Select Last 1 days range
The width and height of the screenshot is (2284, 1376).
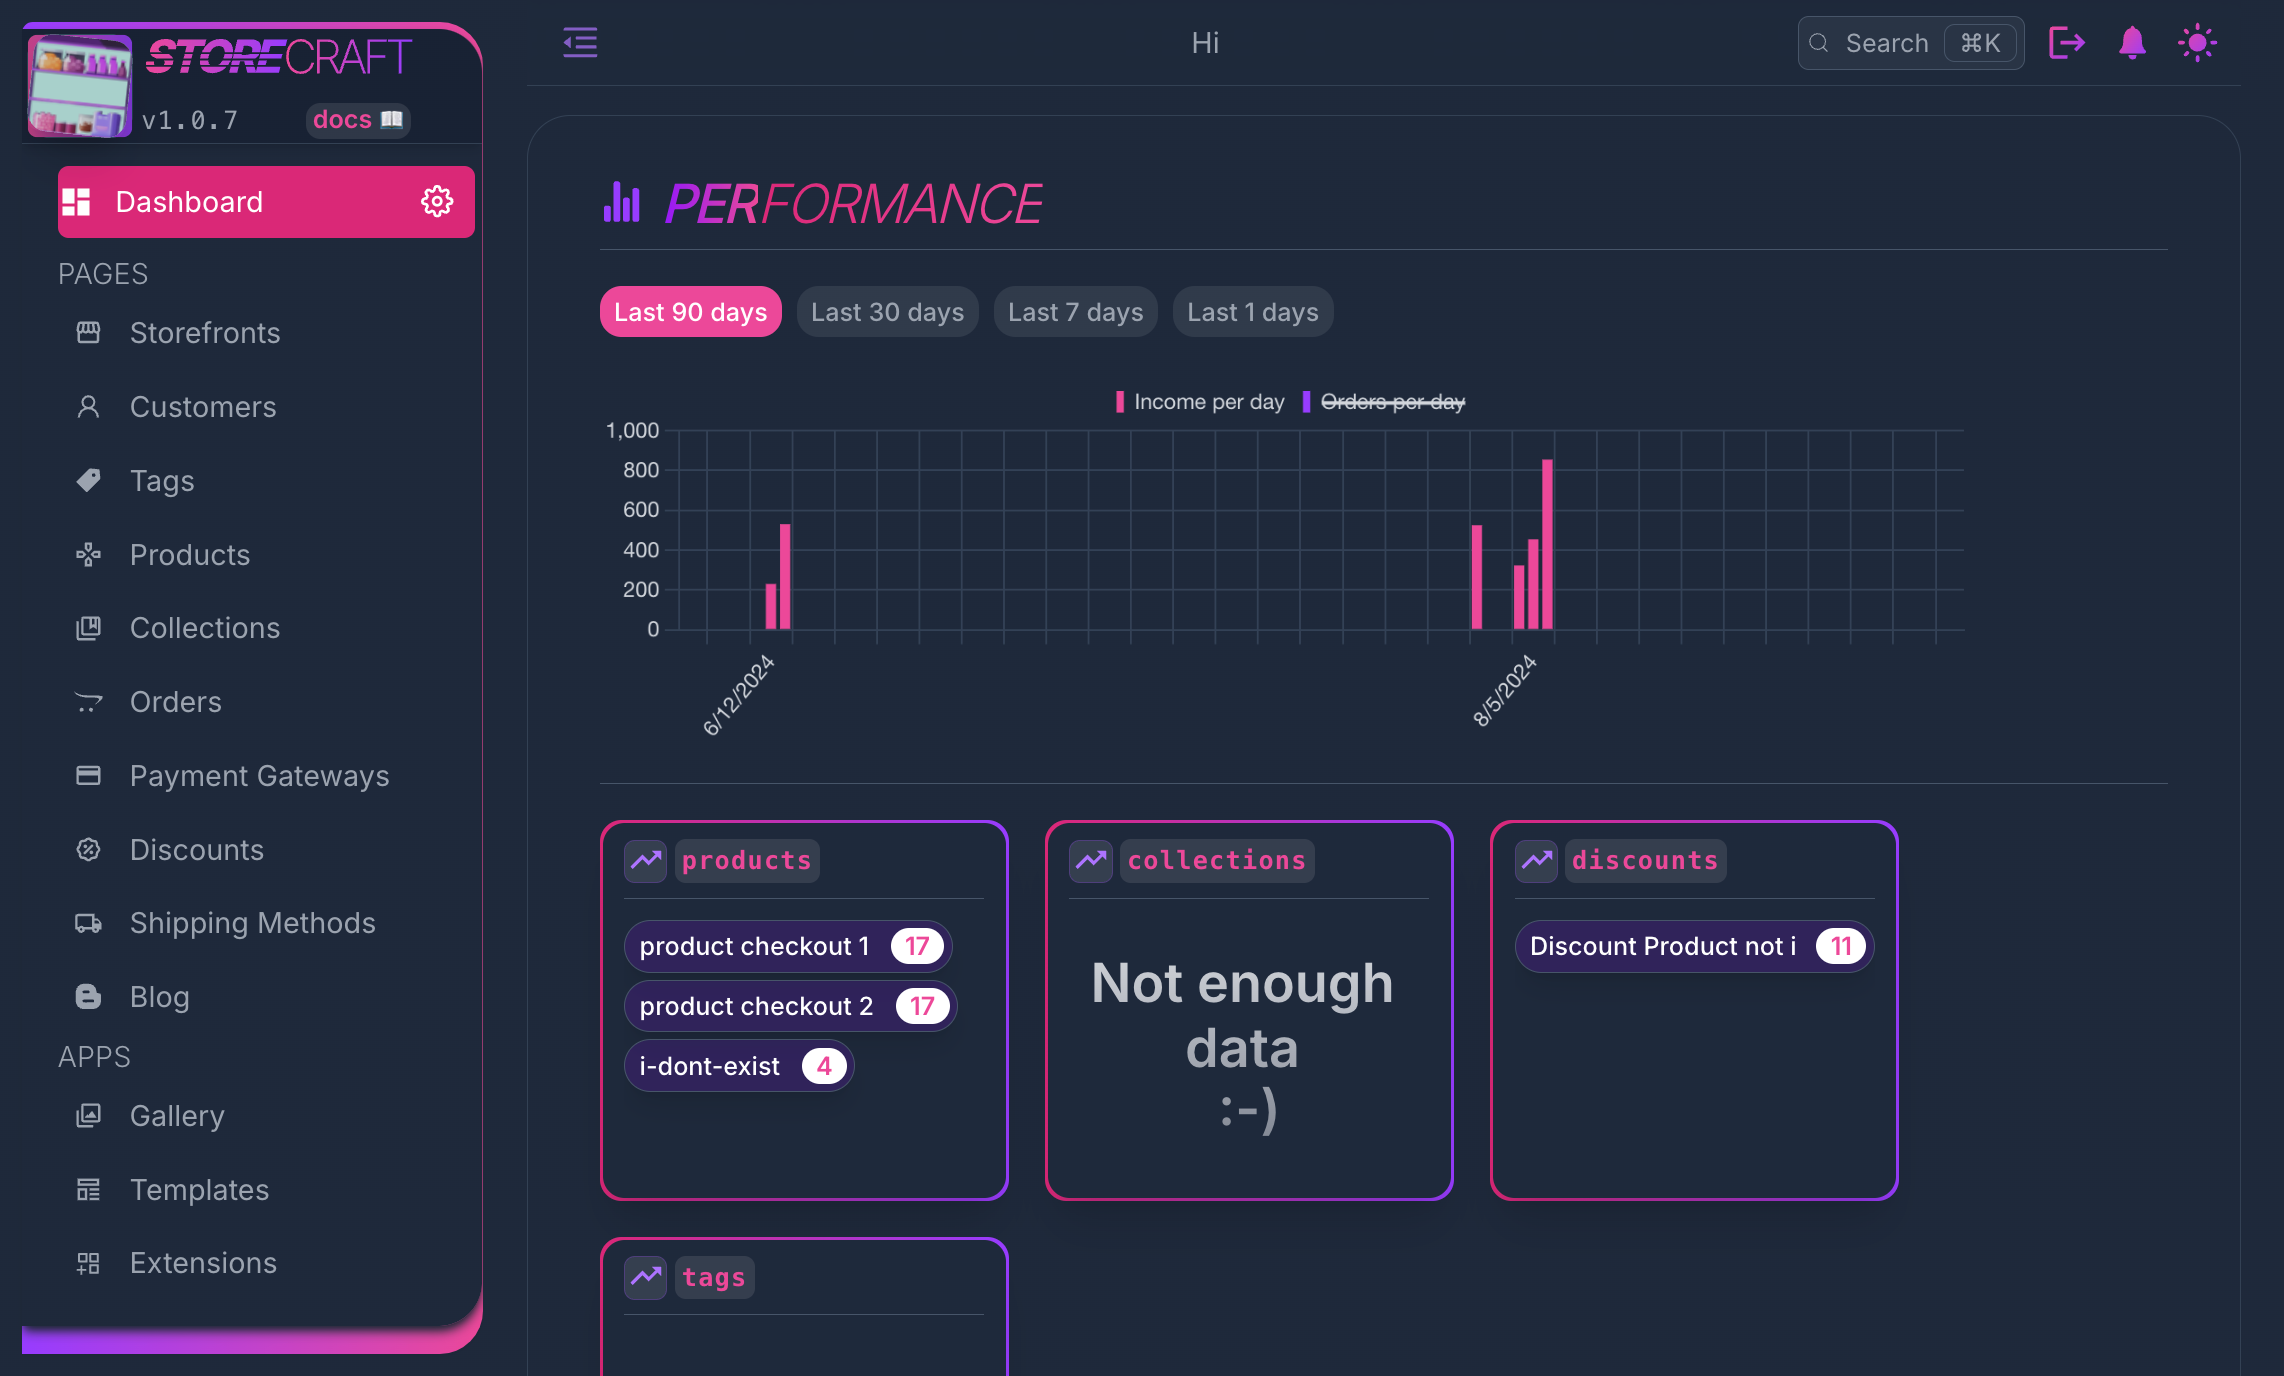[x=1252, y=312]
